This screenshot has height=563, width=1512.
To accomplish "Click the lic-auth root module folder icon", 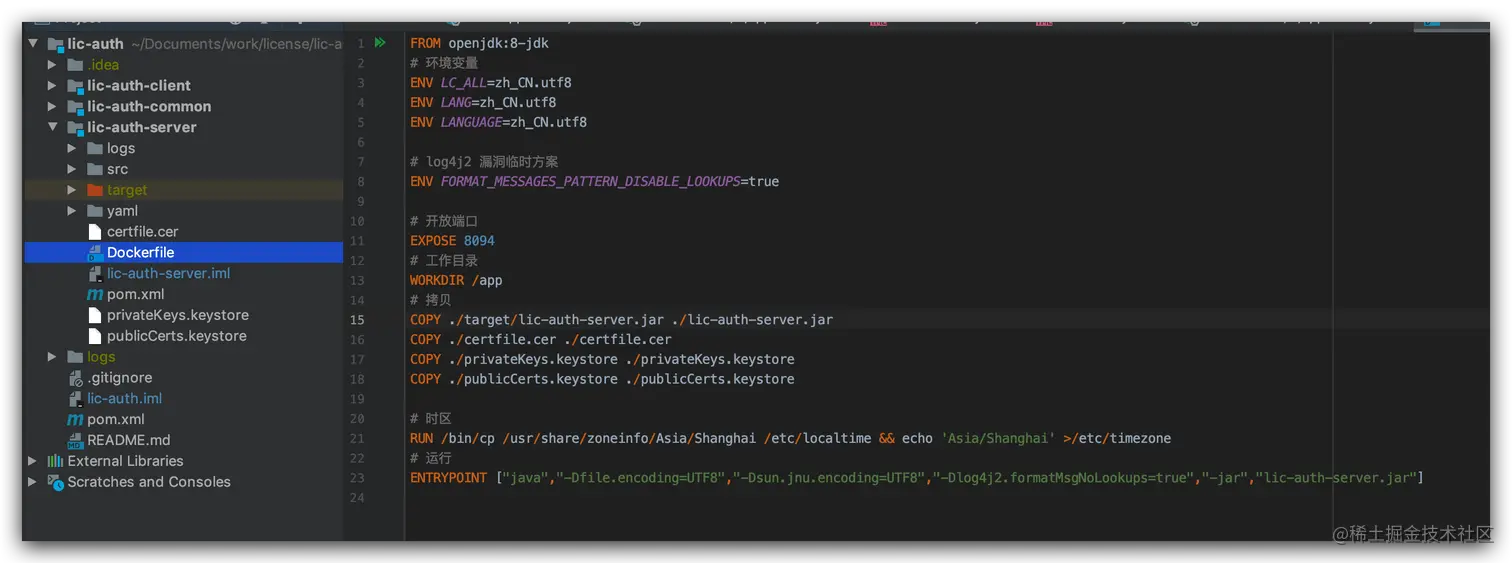I will pyautogui.click(x=55, y=44).
